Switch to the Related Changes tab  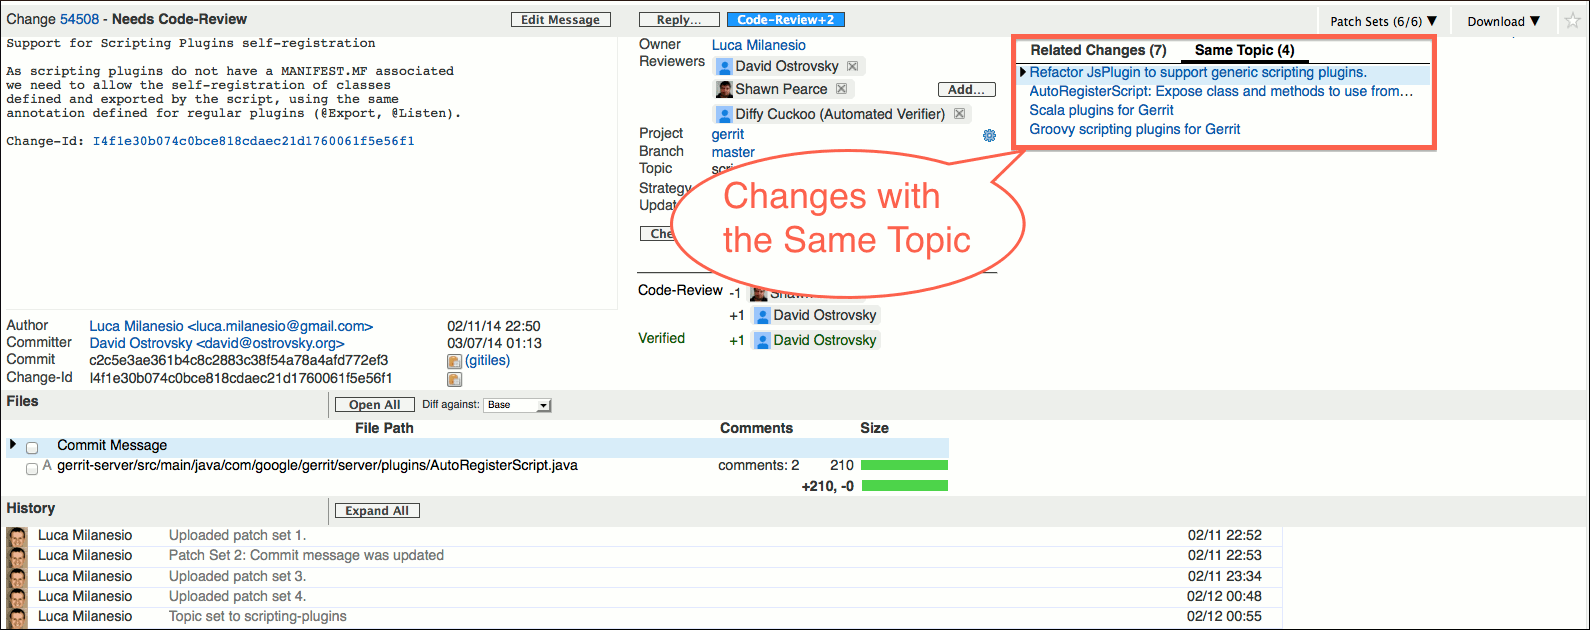click(x=1098, y=50)
